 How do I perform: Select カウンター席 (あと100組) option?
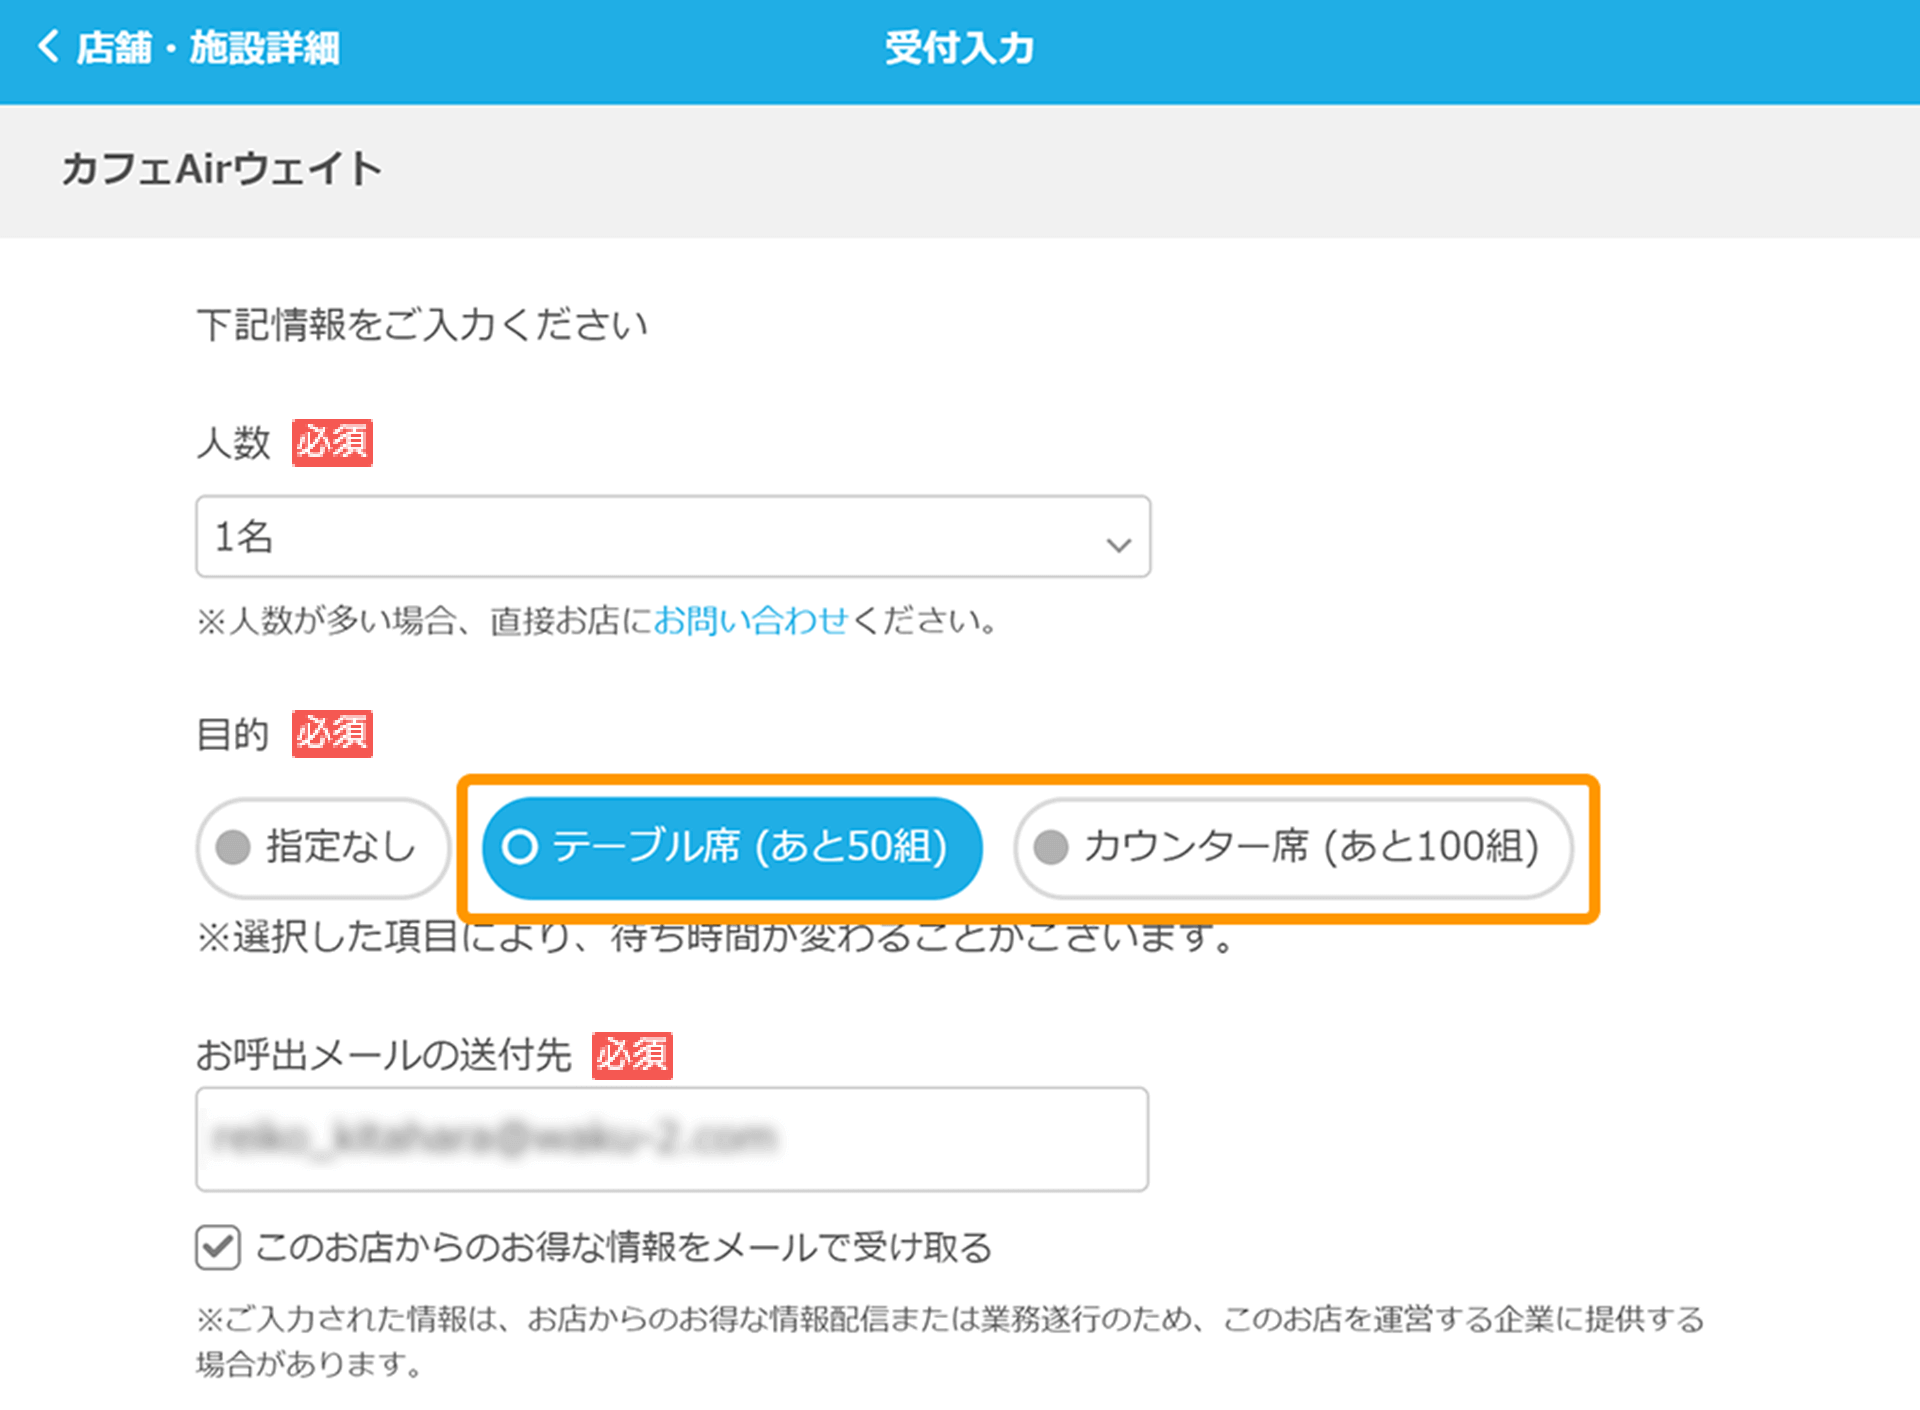[1294, 847]
